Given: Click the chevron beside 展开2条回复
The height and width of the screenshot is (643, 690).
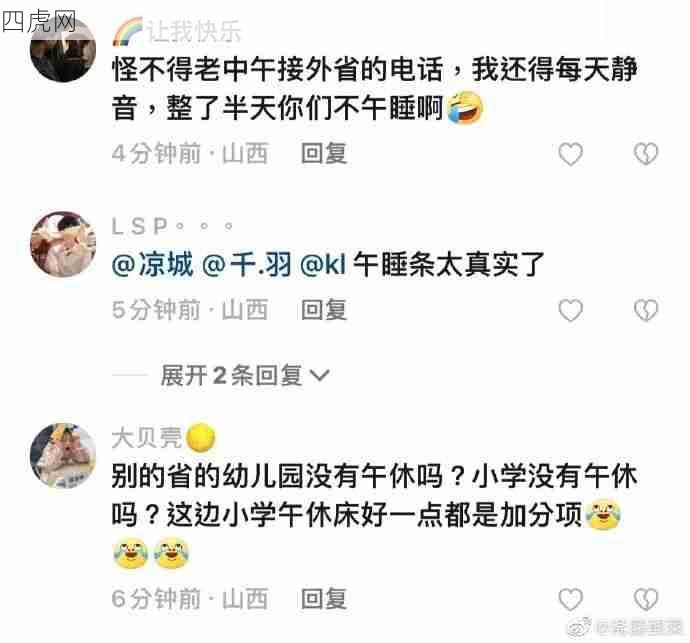Looking at the screenshot, I should pos(319,375).
